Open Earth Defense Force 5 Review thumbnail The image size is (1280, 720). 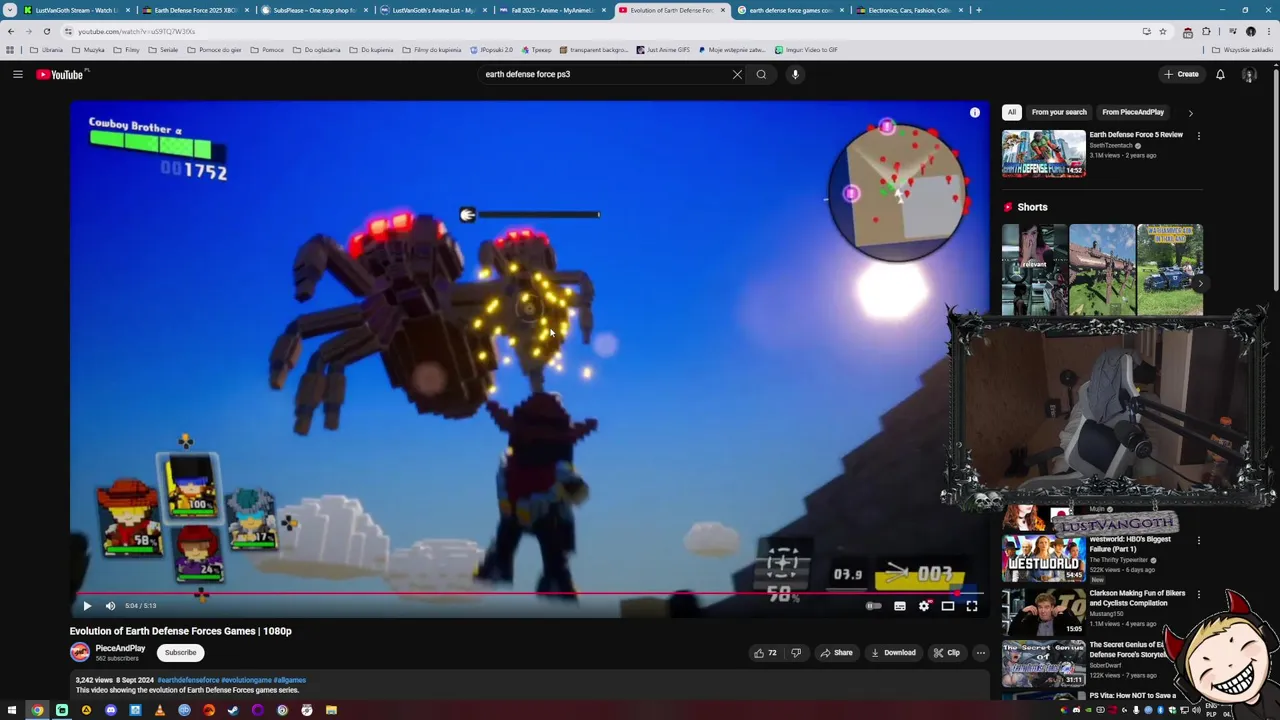pos(1044,153)
